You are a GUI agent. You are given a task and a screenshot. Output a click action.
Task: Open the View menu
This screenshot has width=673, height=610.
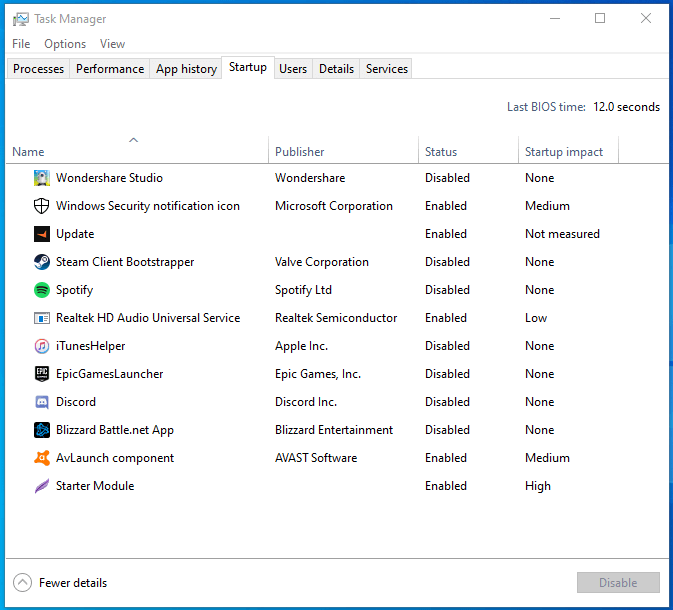[x=112, y=44]
